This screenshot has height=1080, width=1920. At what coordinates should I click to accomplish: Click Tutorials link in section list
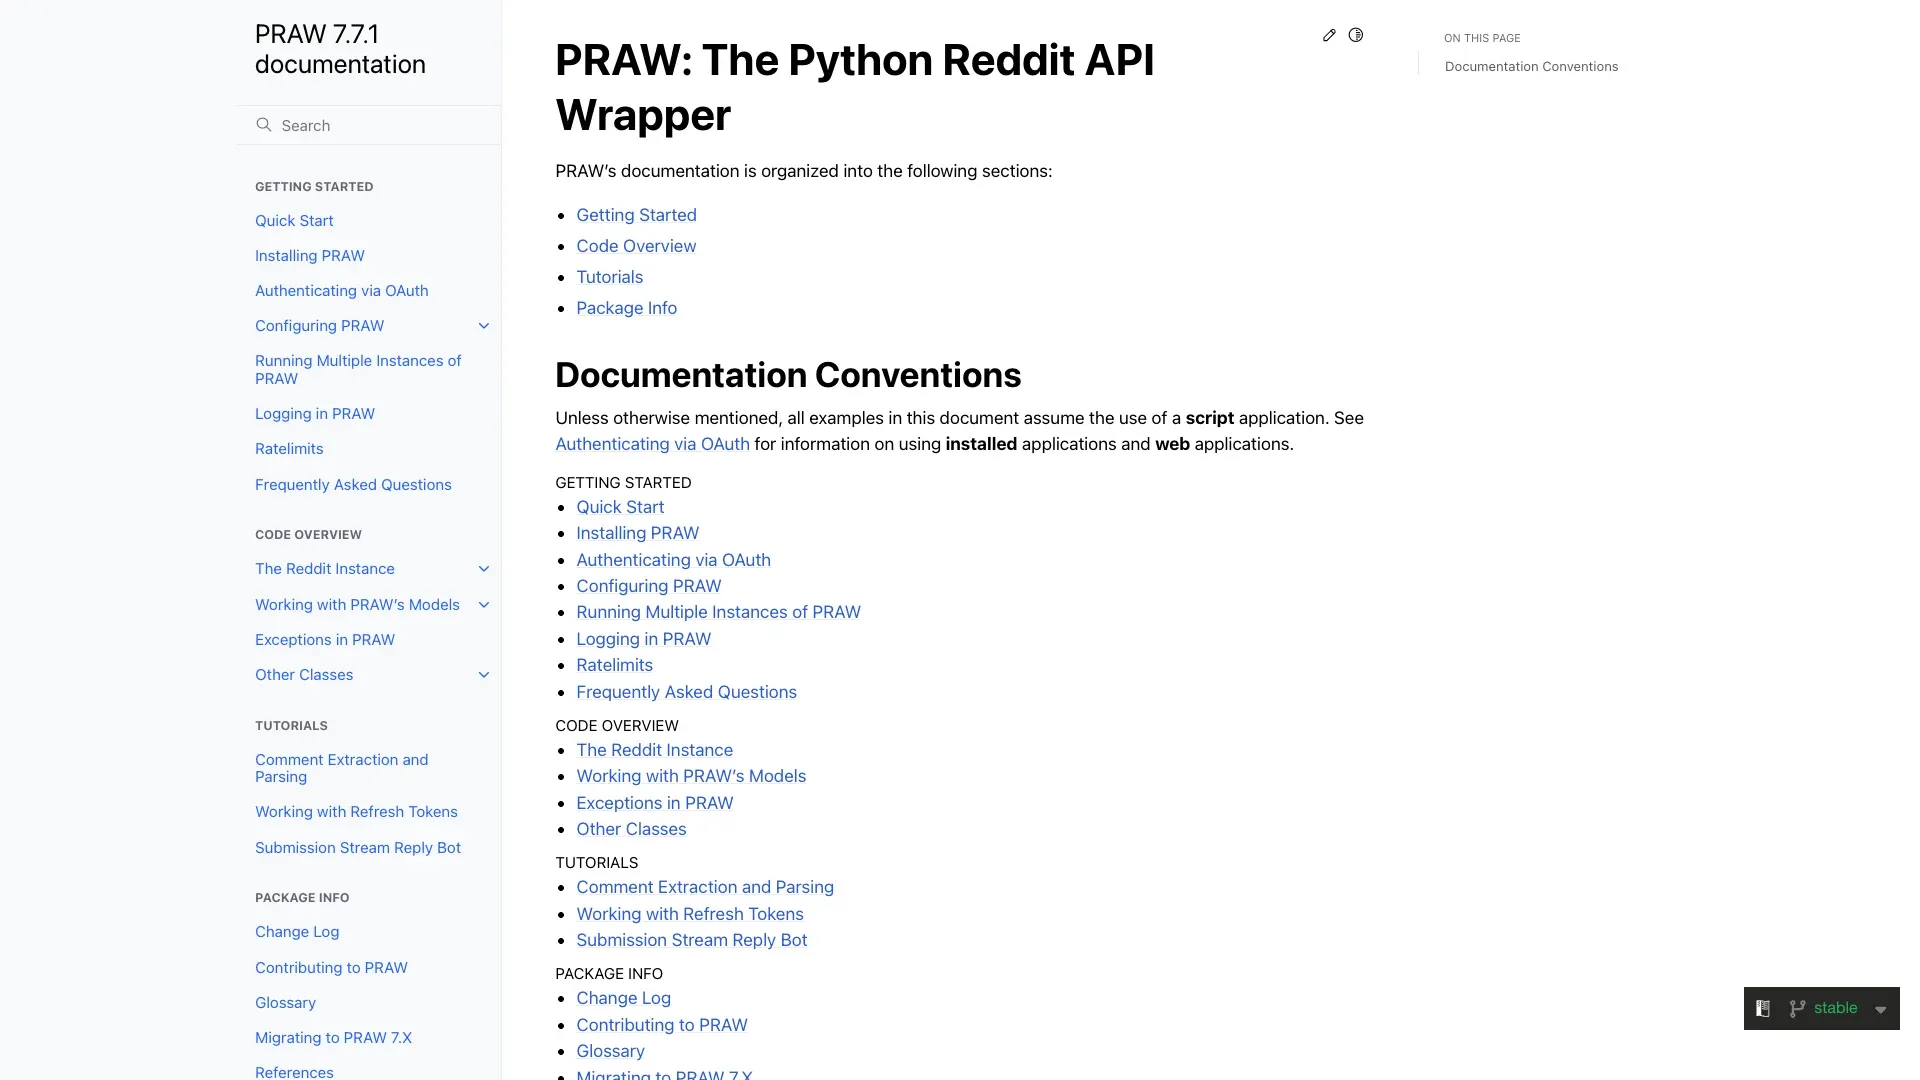[609, 277]
